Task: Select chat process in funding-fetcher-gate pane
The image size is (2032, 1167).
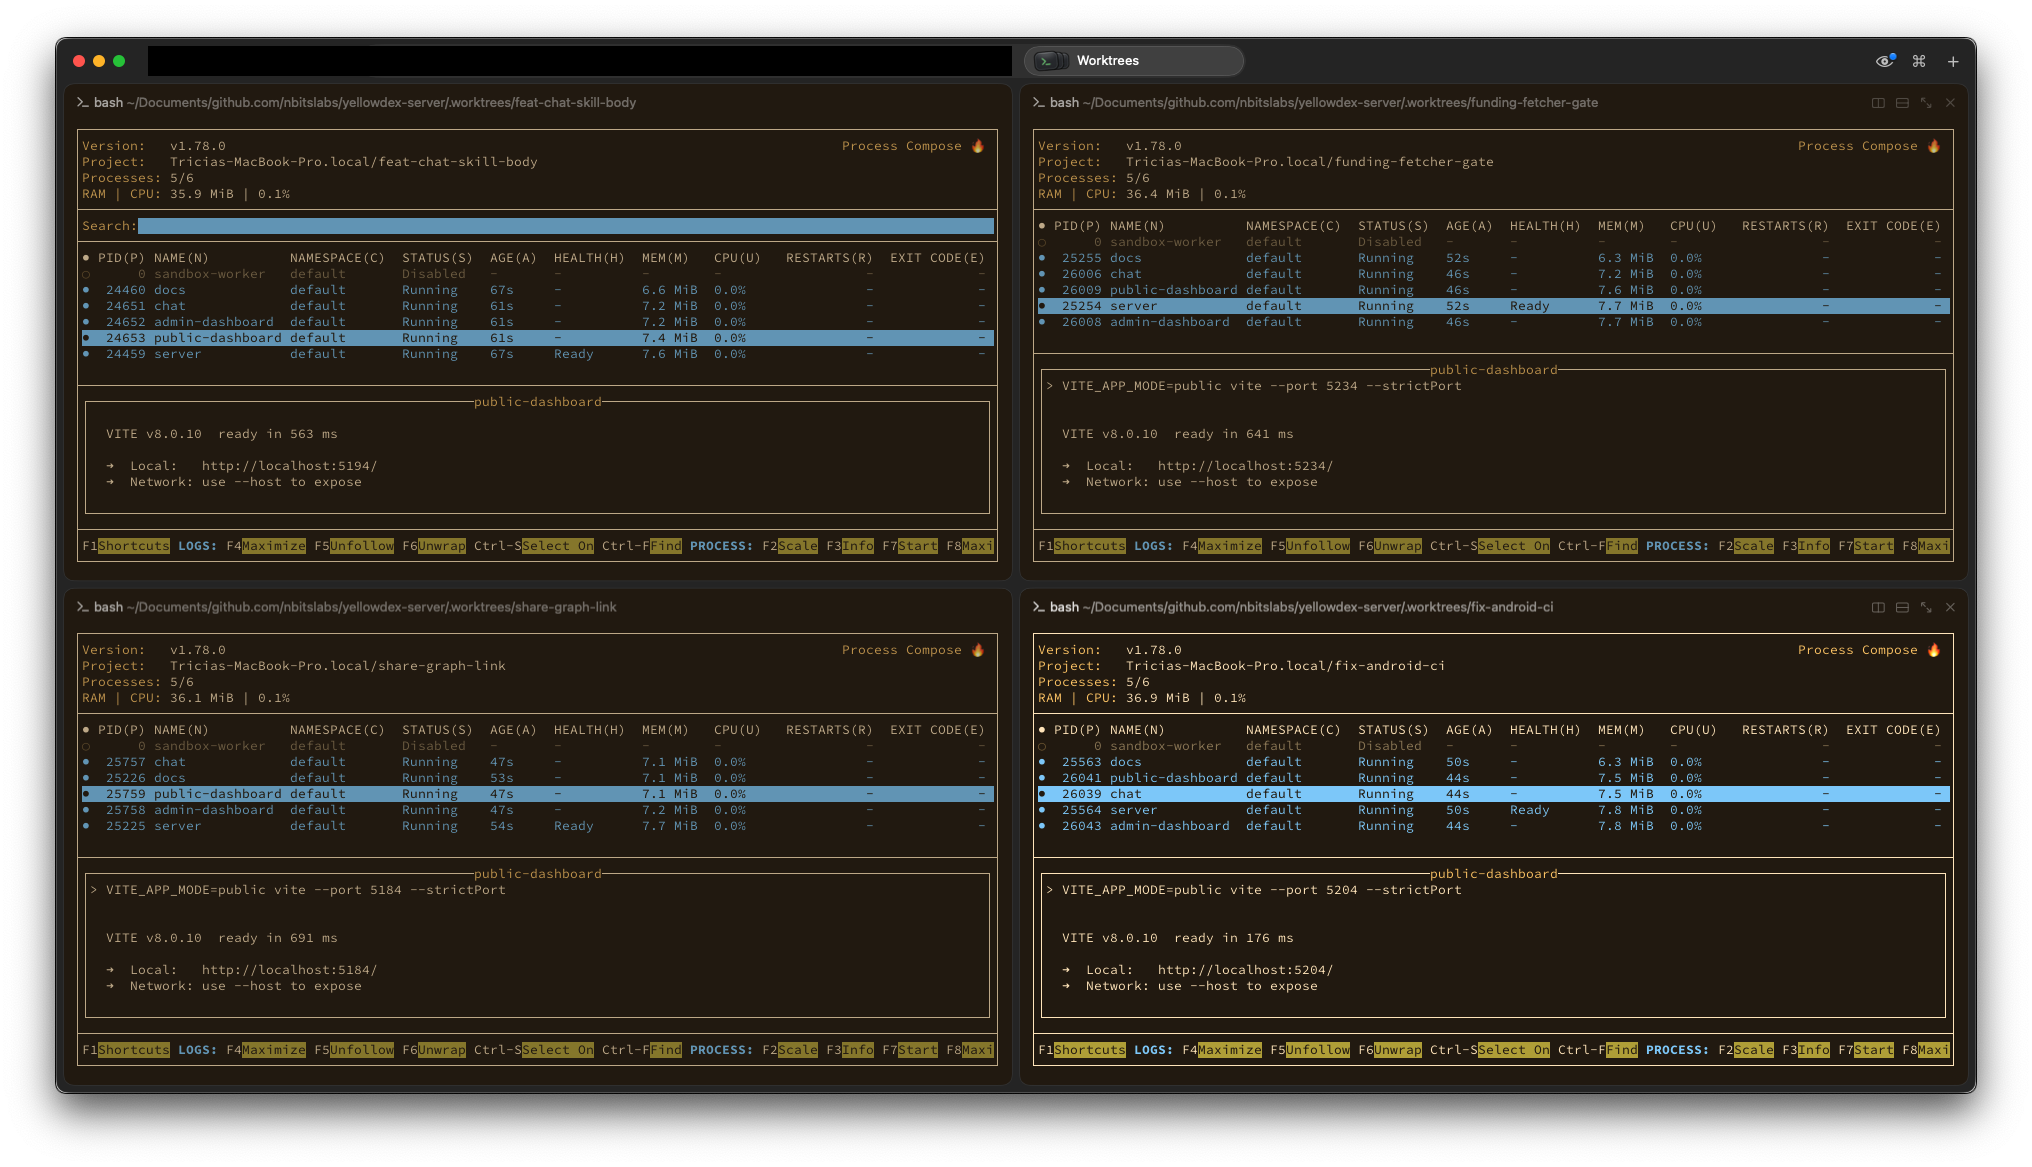Action: point(1494,274)
